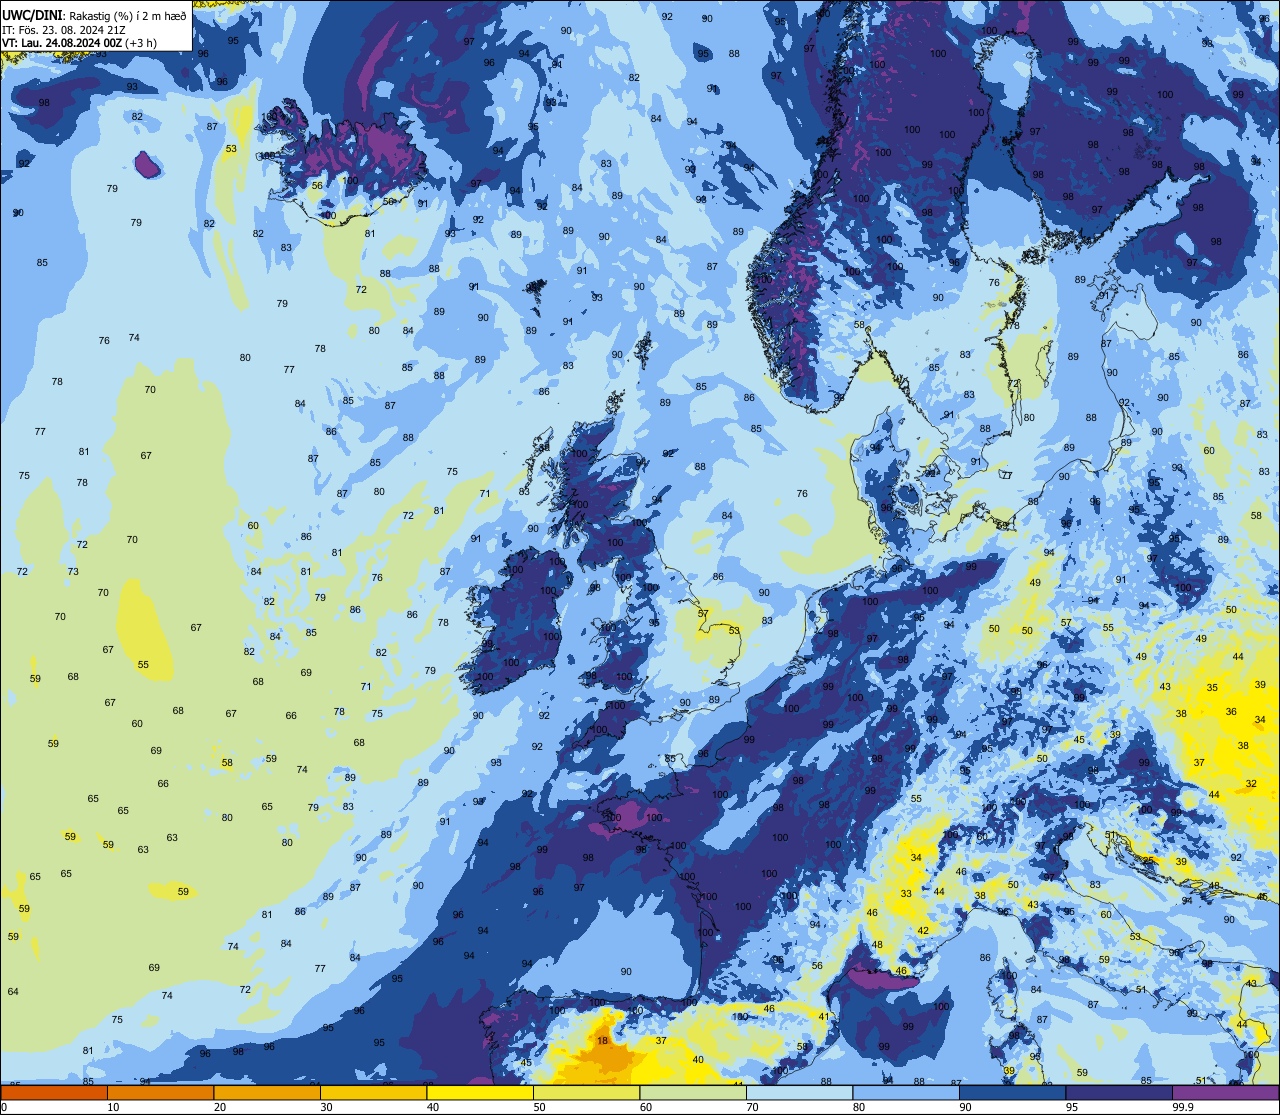This screenshot has height=1115, width=1280.
Task: Click the humidity value '25' on the Adriatic coast
Action: (1149, 860)
